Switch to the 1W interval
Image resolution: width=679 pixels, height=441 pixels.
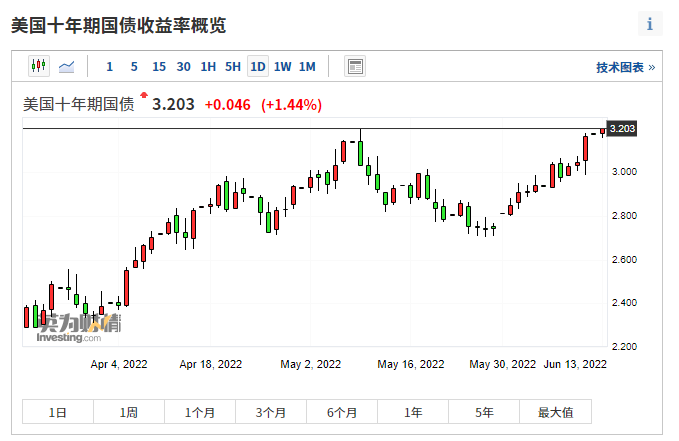coord(283,67)
